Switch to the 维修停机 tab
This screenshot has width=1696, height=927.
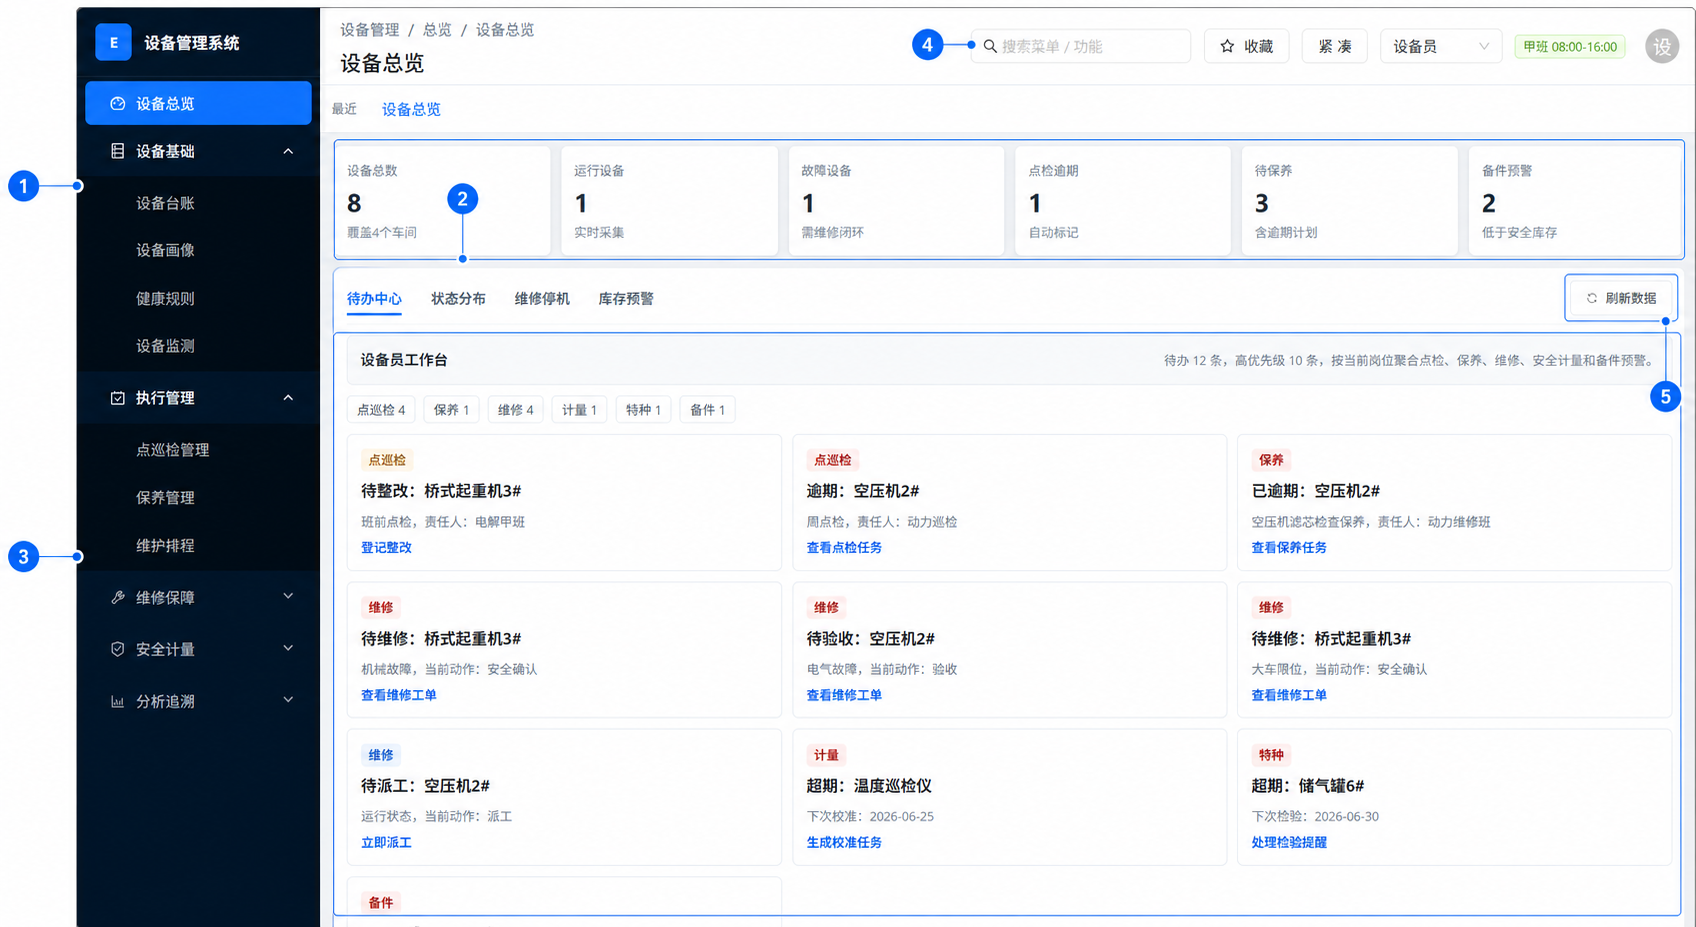[542, 299]
